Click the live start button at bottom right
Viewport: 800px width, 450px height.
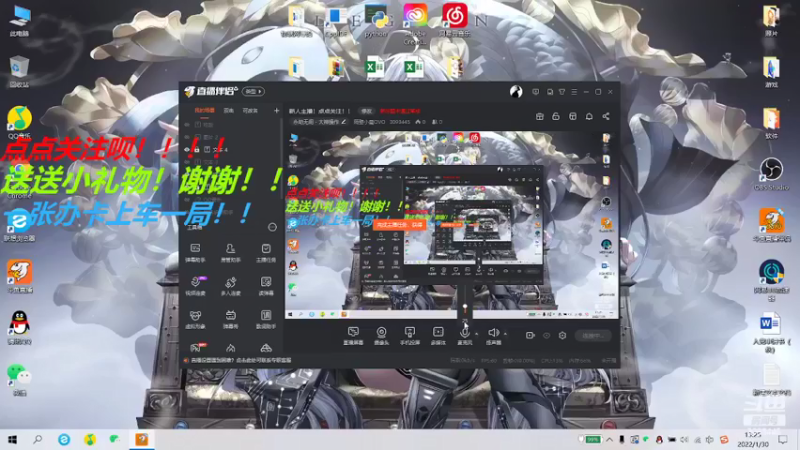pyautogui.click(x=593, y=335)
